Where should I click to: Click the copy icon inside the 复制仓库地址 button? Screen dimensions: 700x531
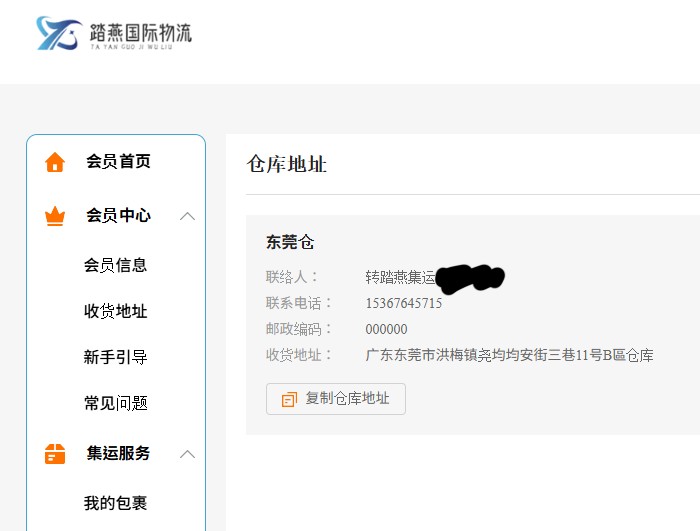(289, 399)
